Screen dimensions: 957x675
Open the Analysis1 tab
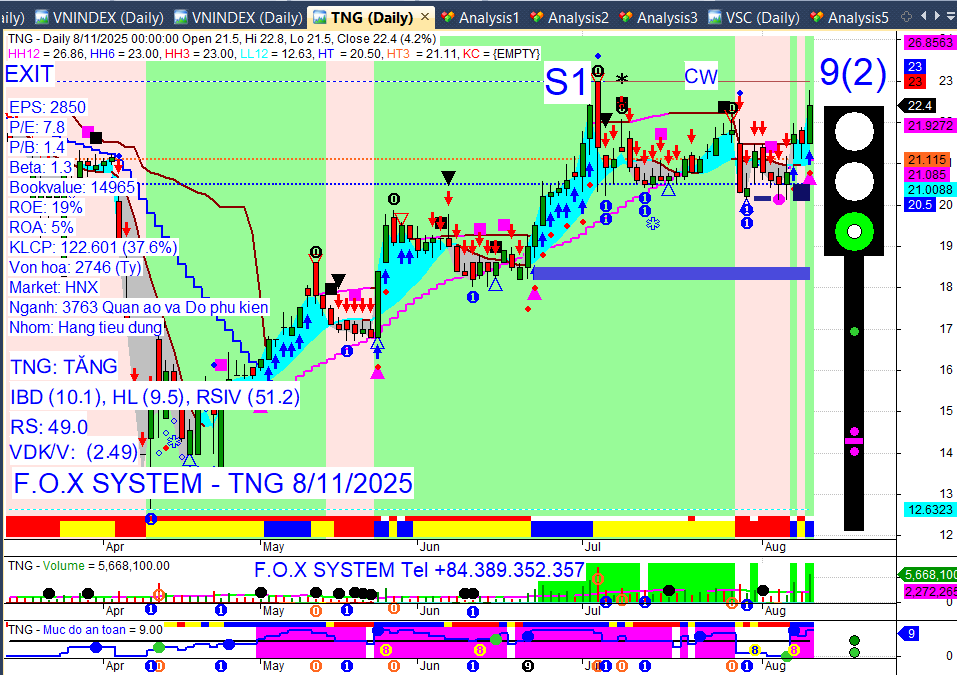481,18
